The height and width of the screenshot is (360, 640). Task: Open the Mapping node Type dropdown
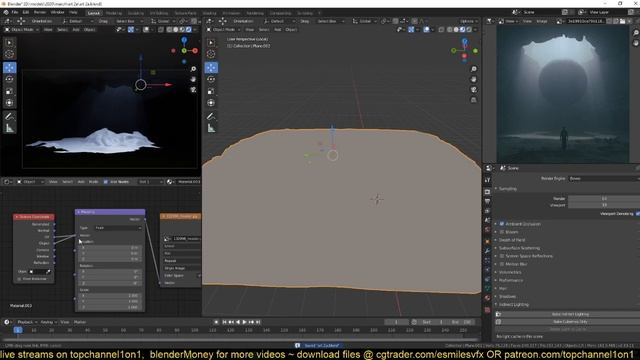point(118,228)
